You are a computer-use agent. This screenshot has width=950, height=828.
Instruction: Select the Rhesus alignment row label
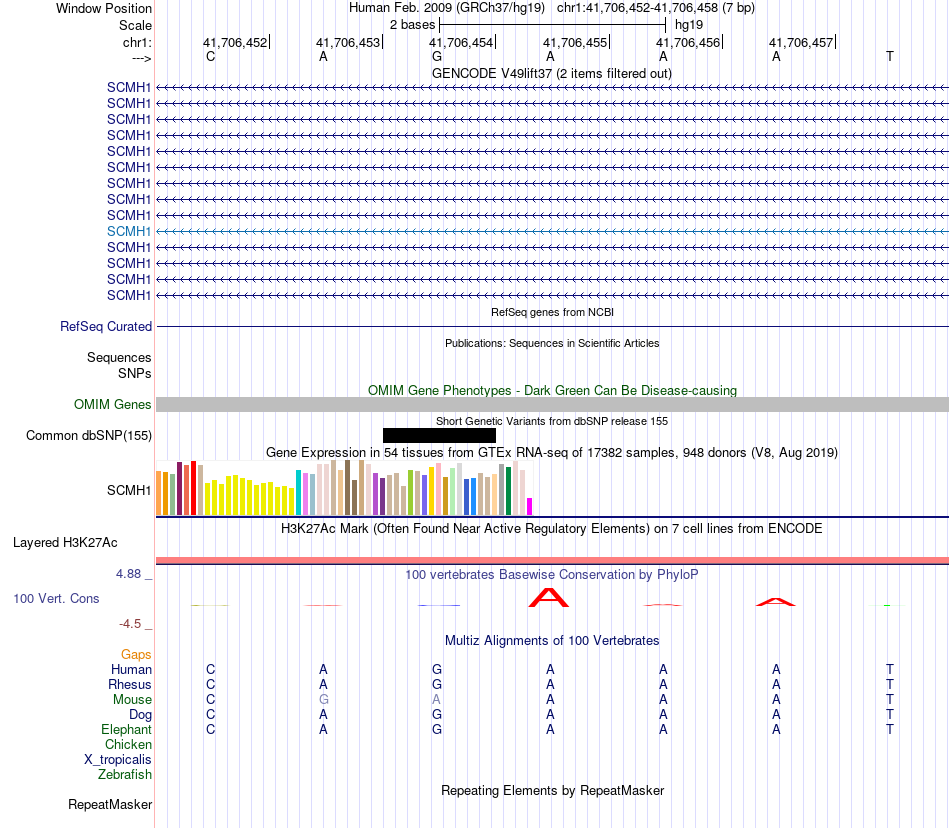(130, 684)
